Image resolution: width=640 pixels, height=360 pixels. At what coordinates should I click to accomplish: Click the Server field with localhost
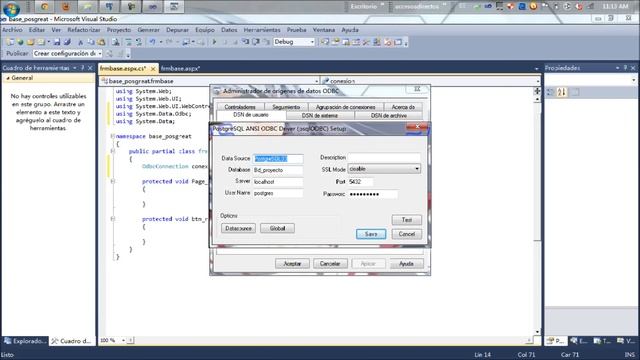[278, 182]
